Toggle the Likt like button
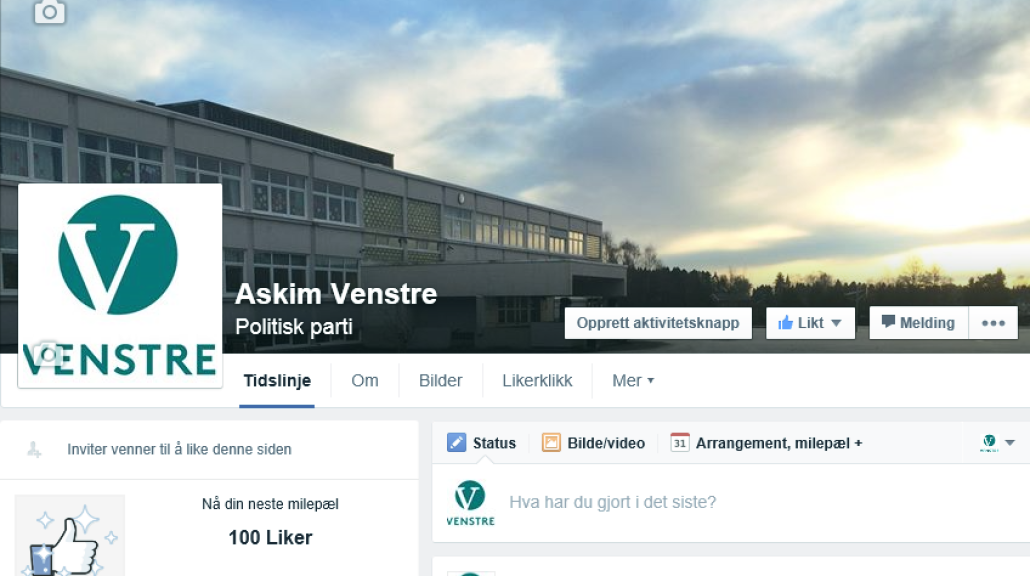Image resolution: width=1030 pixels, height=576 pixels. 800,323
